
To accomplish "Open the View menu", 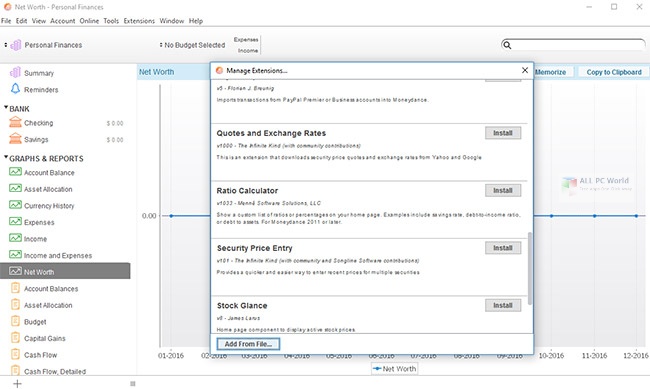I will [39, 21].
